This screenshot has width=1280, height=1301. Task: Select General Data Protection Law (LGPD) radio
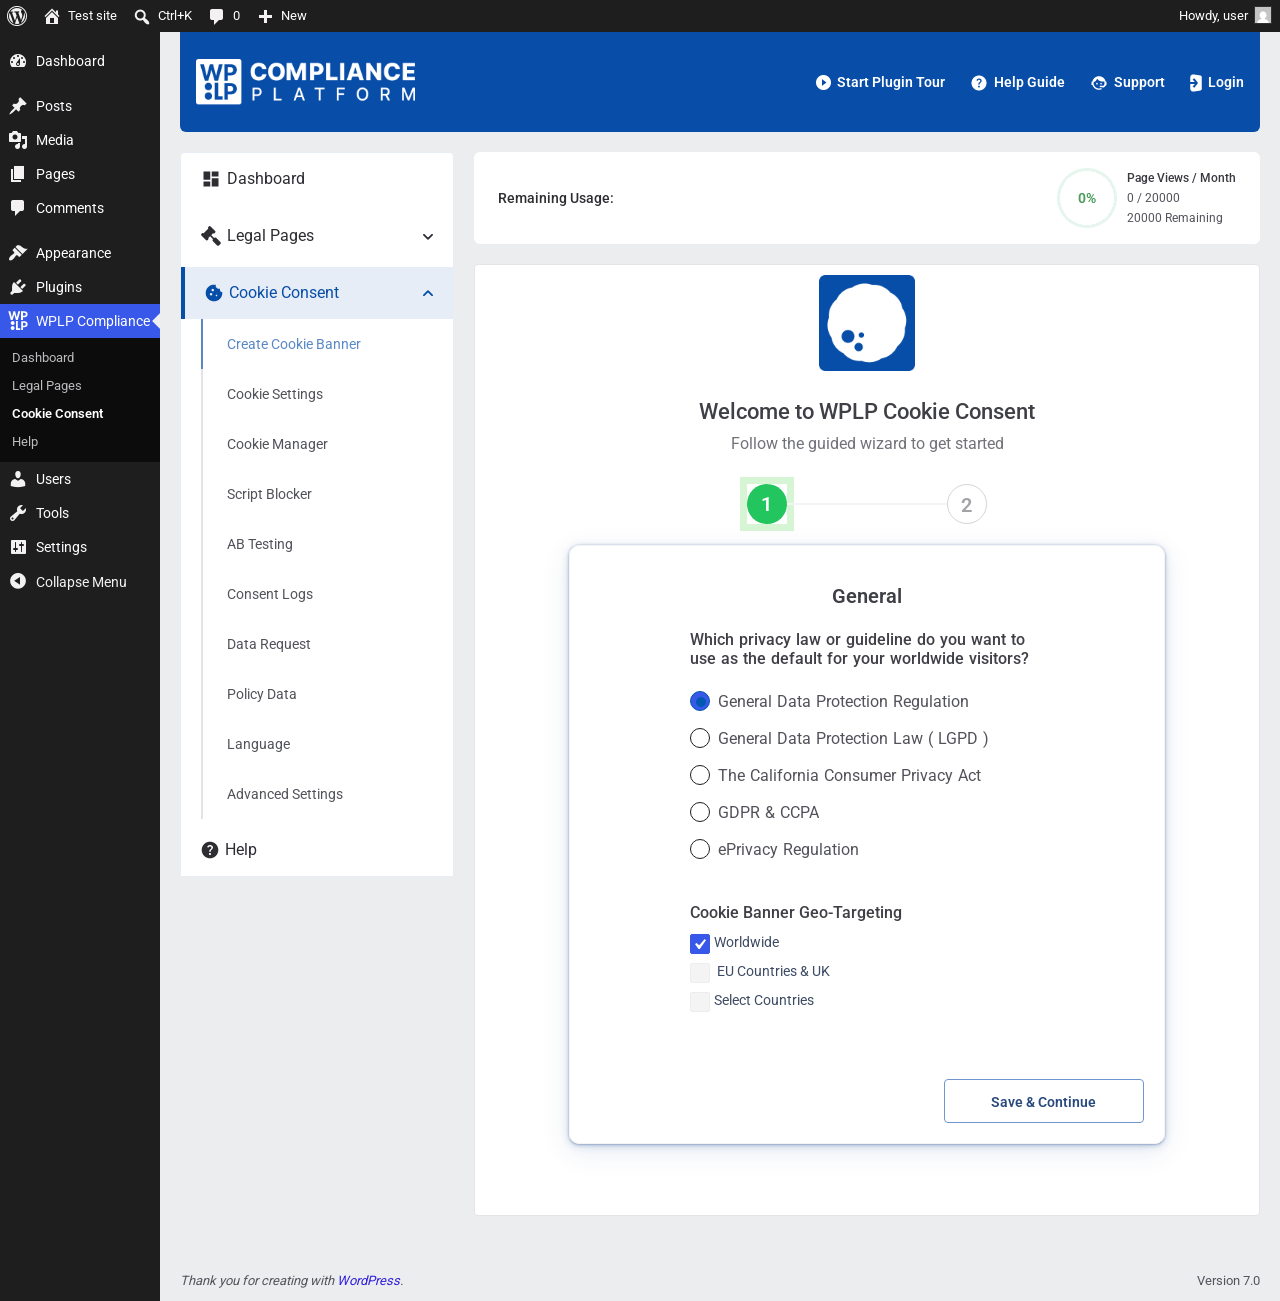(x=700, y=738)
